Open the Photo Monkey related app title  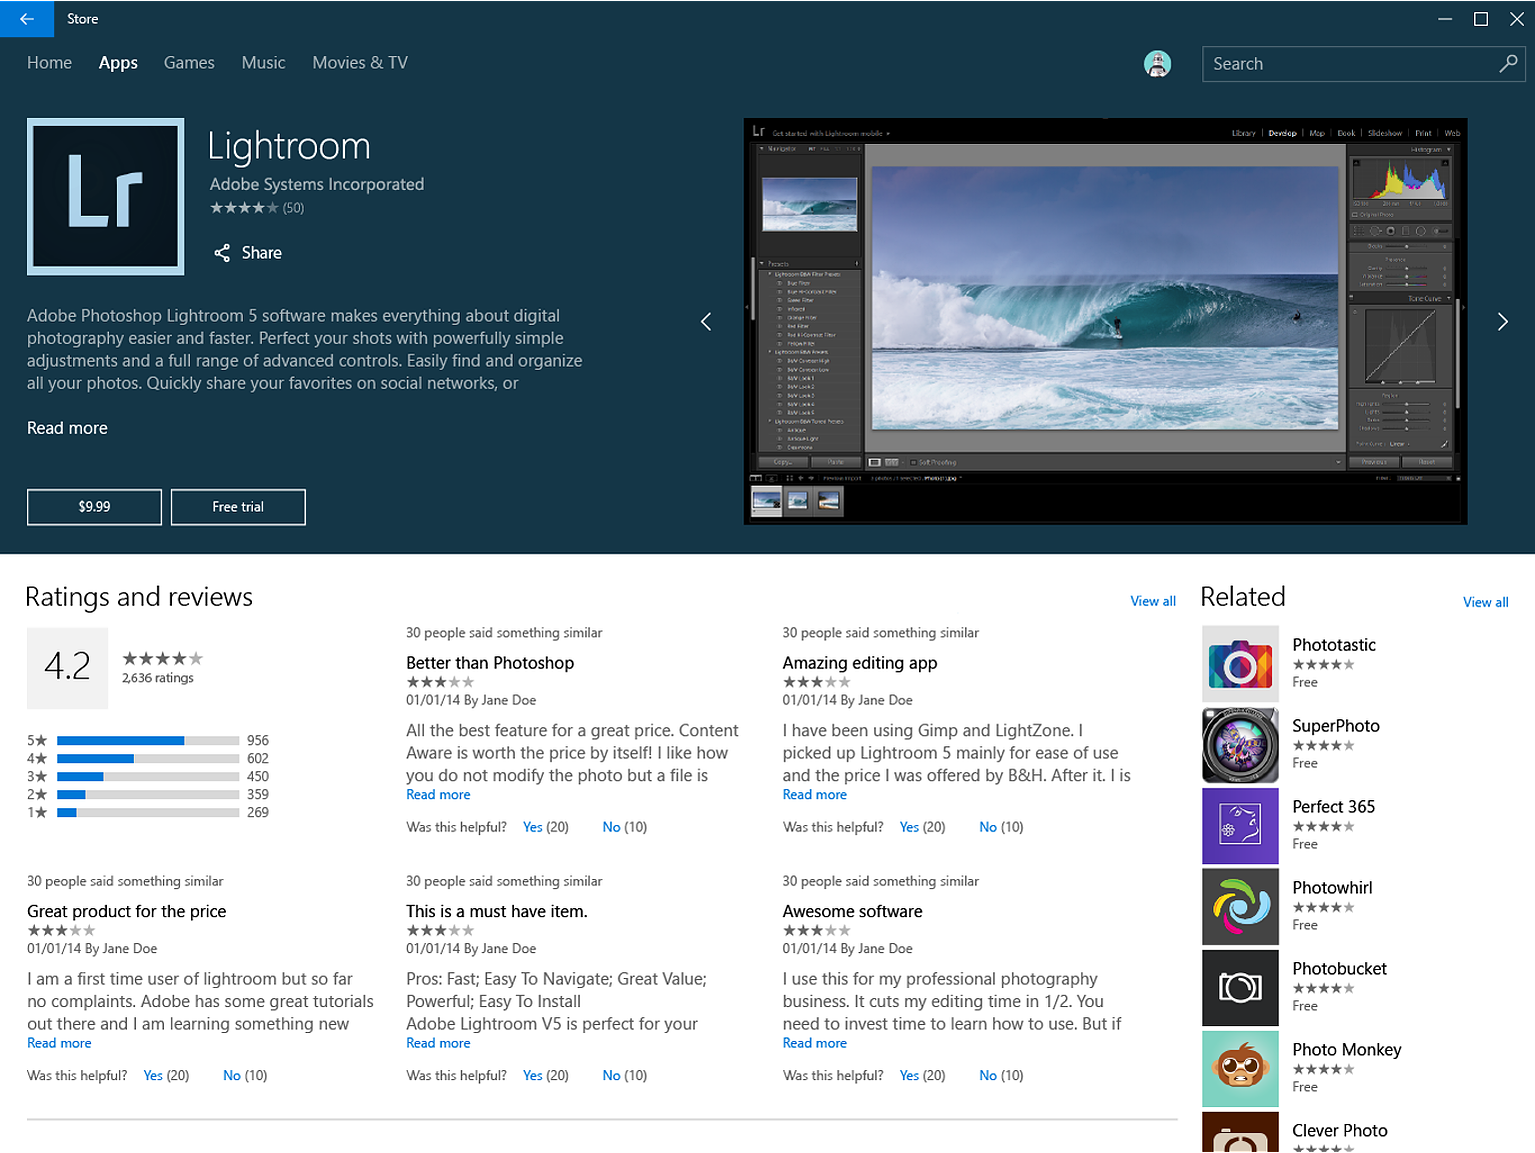pyautogui.click(x=1346, y=1050)
